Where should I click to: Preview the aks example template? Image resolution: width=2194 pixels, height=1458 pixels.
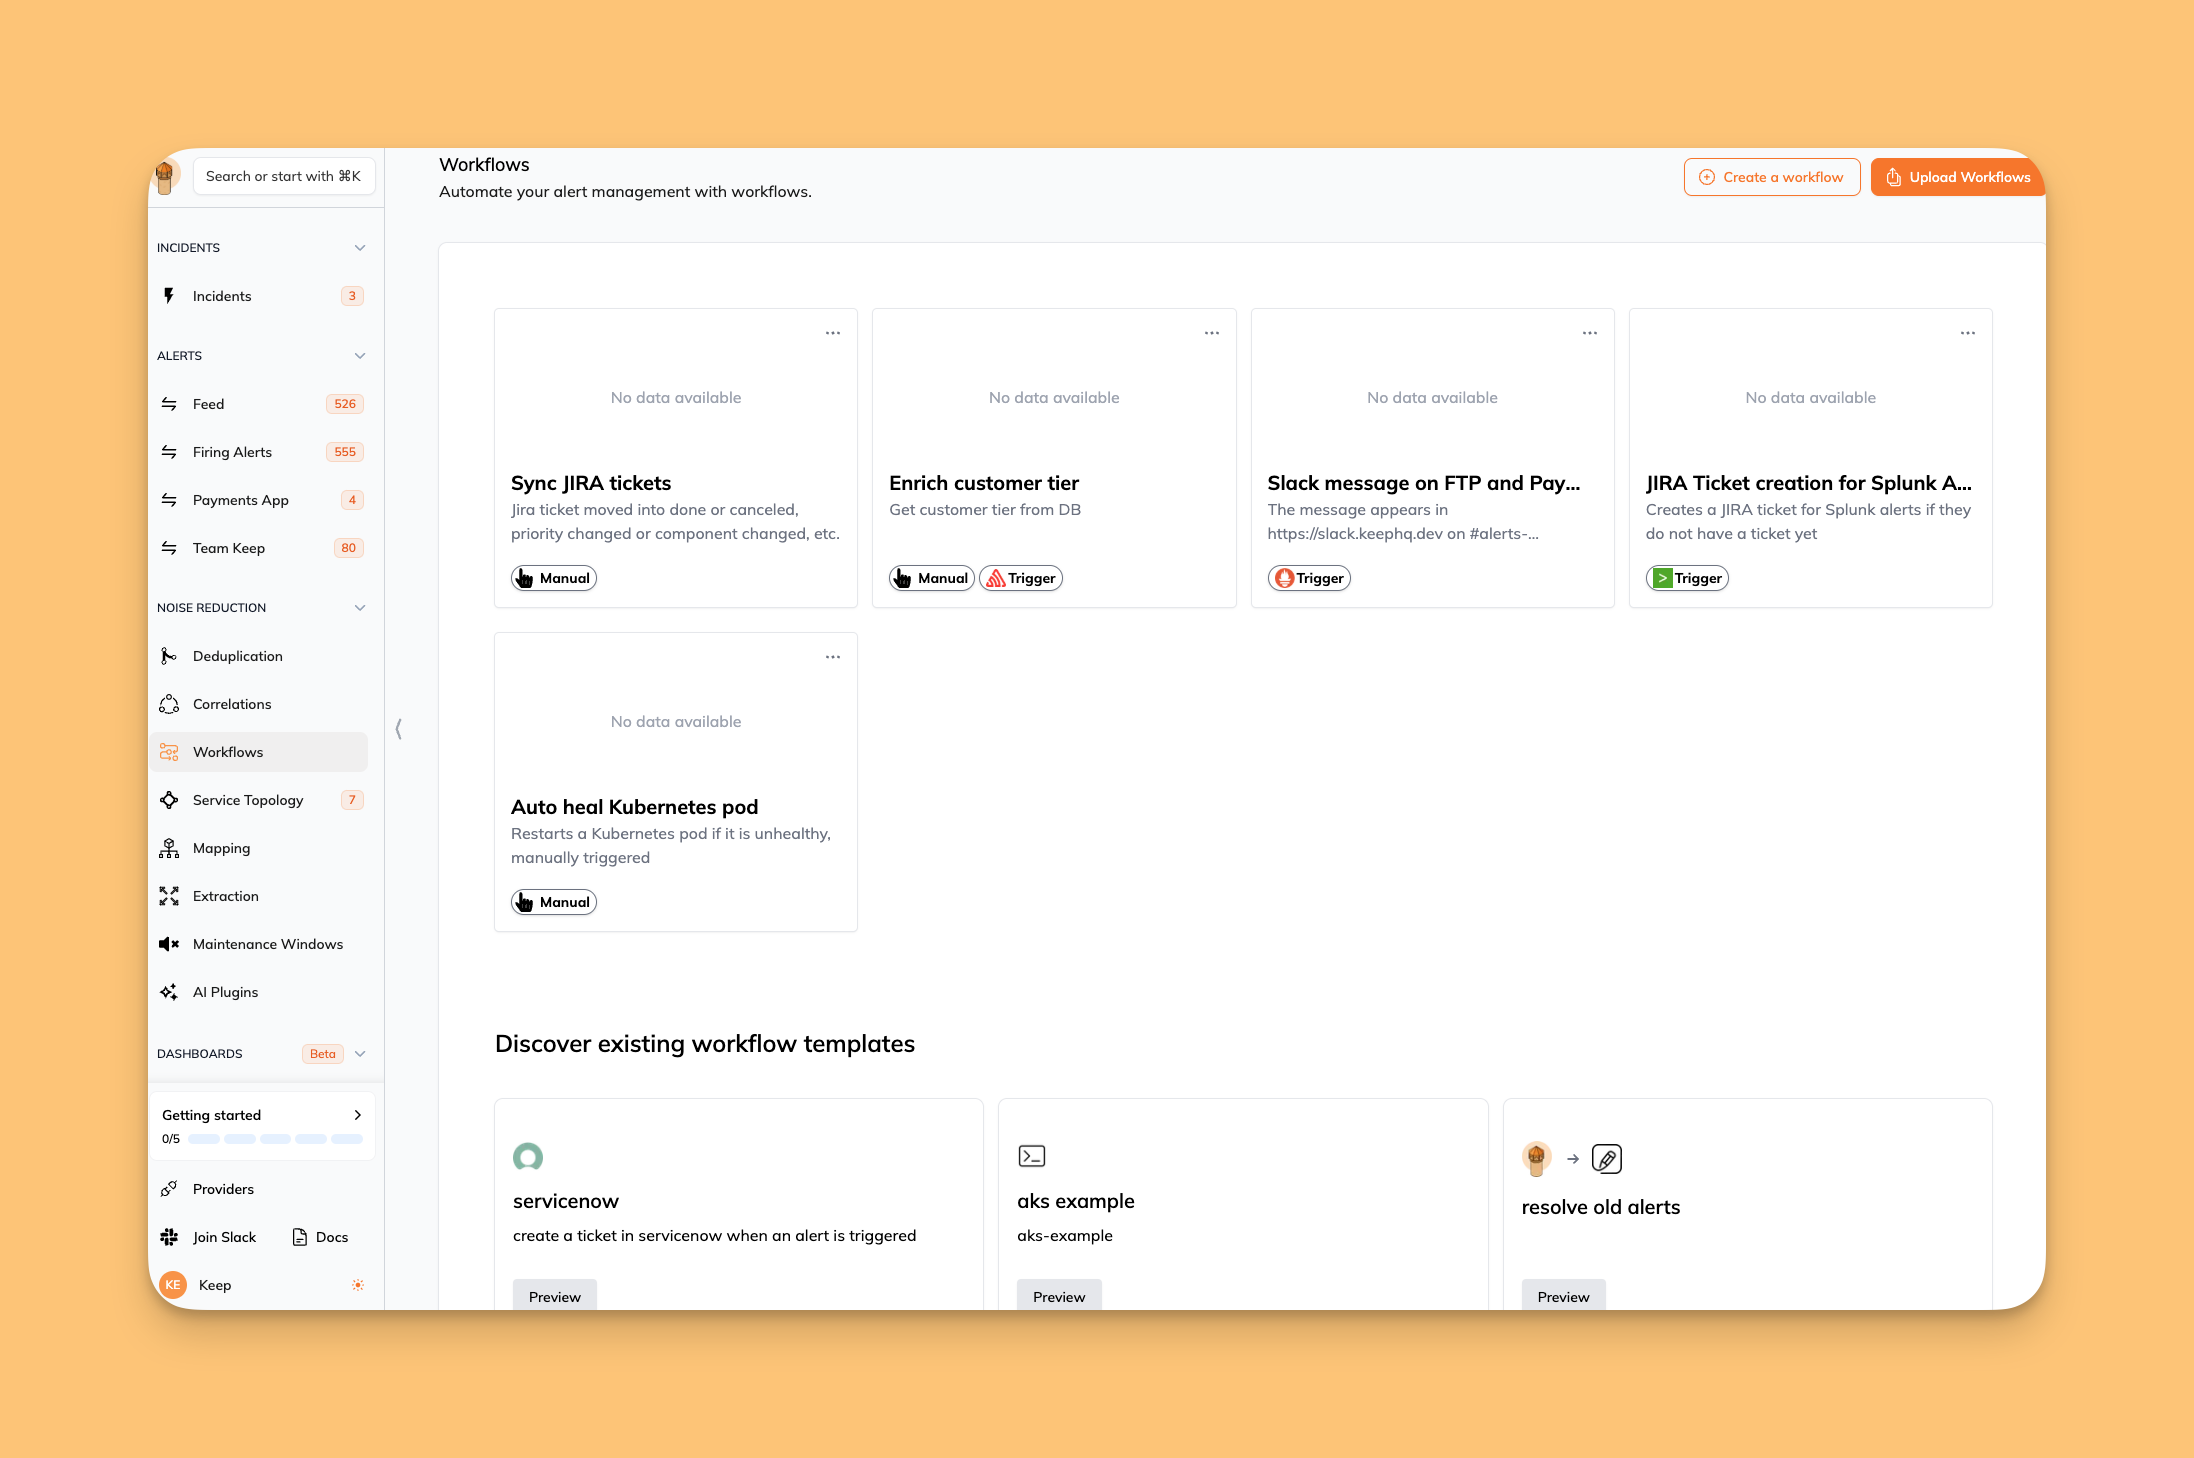[x=1059, y=1296]
